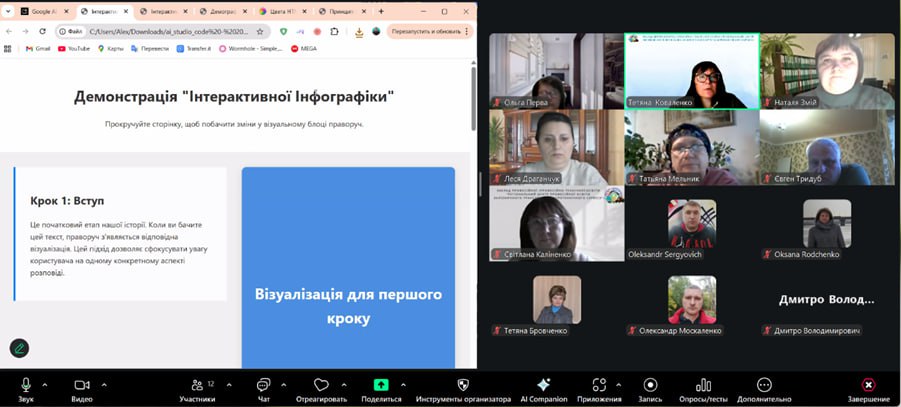This screenshot has height=407, width=901.
Task: Mute the microphone with the Звук button
Action: pyautogui.click(x=25, y=385)
